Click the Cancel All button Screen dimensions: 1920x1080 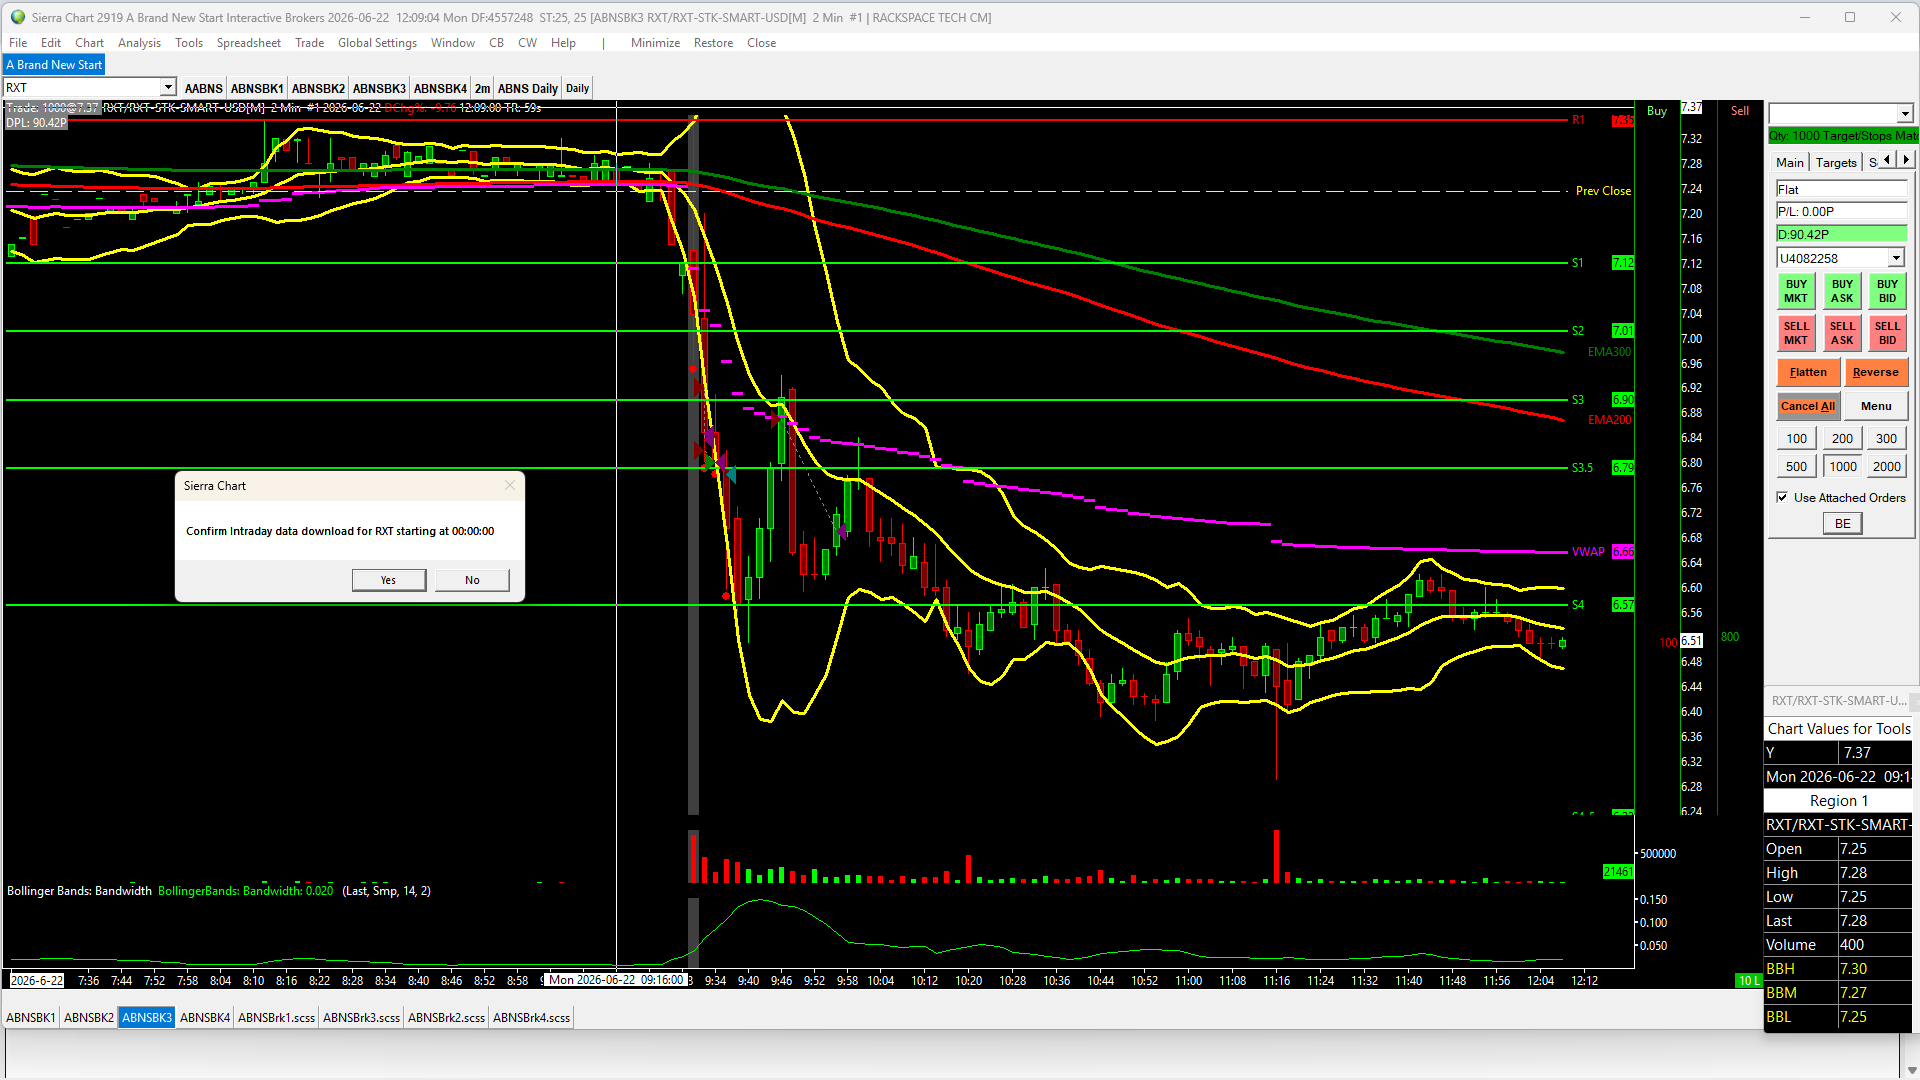(x=1808, y=406)
